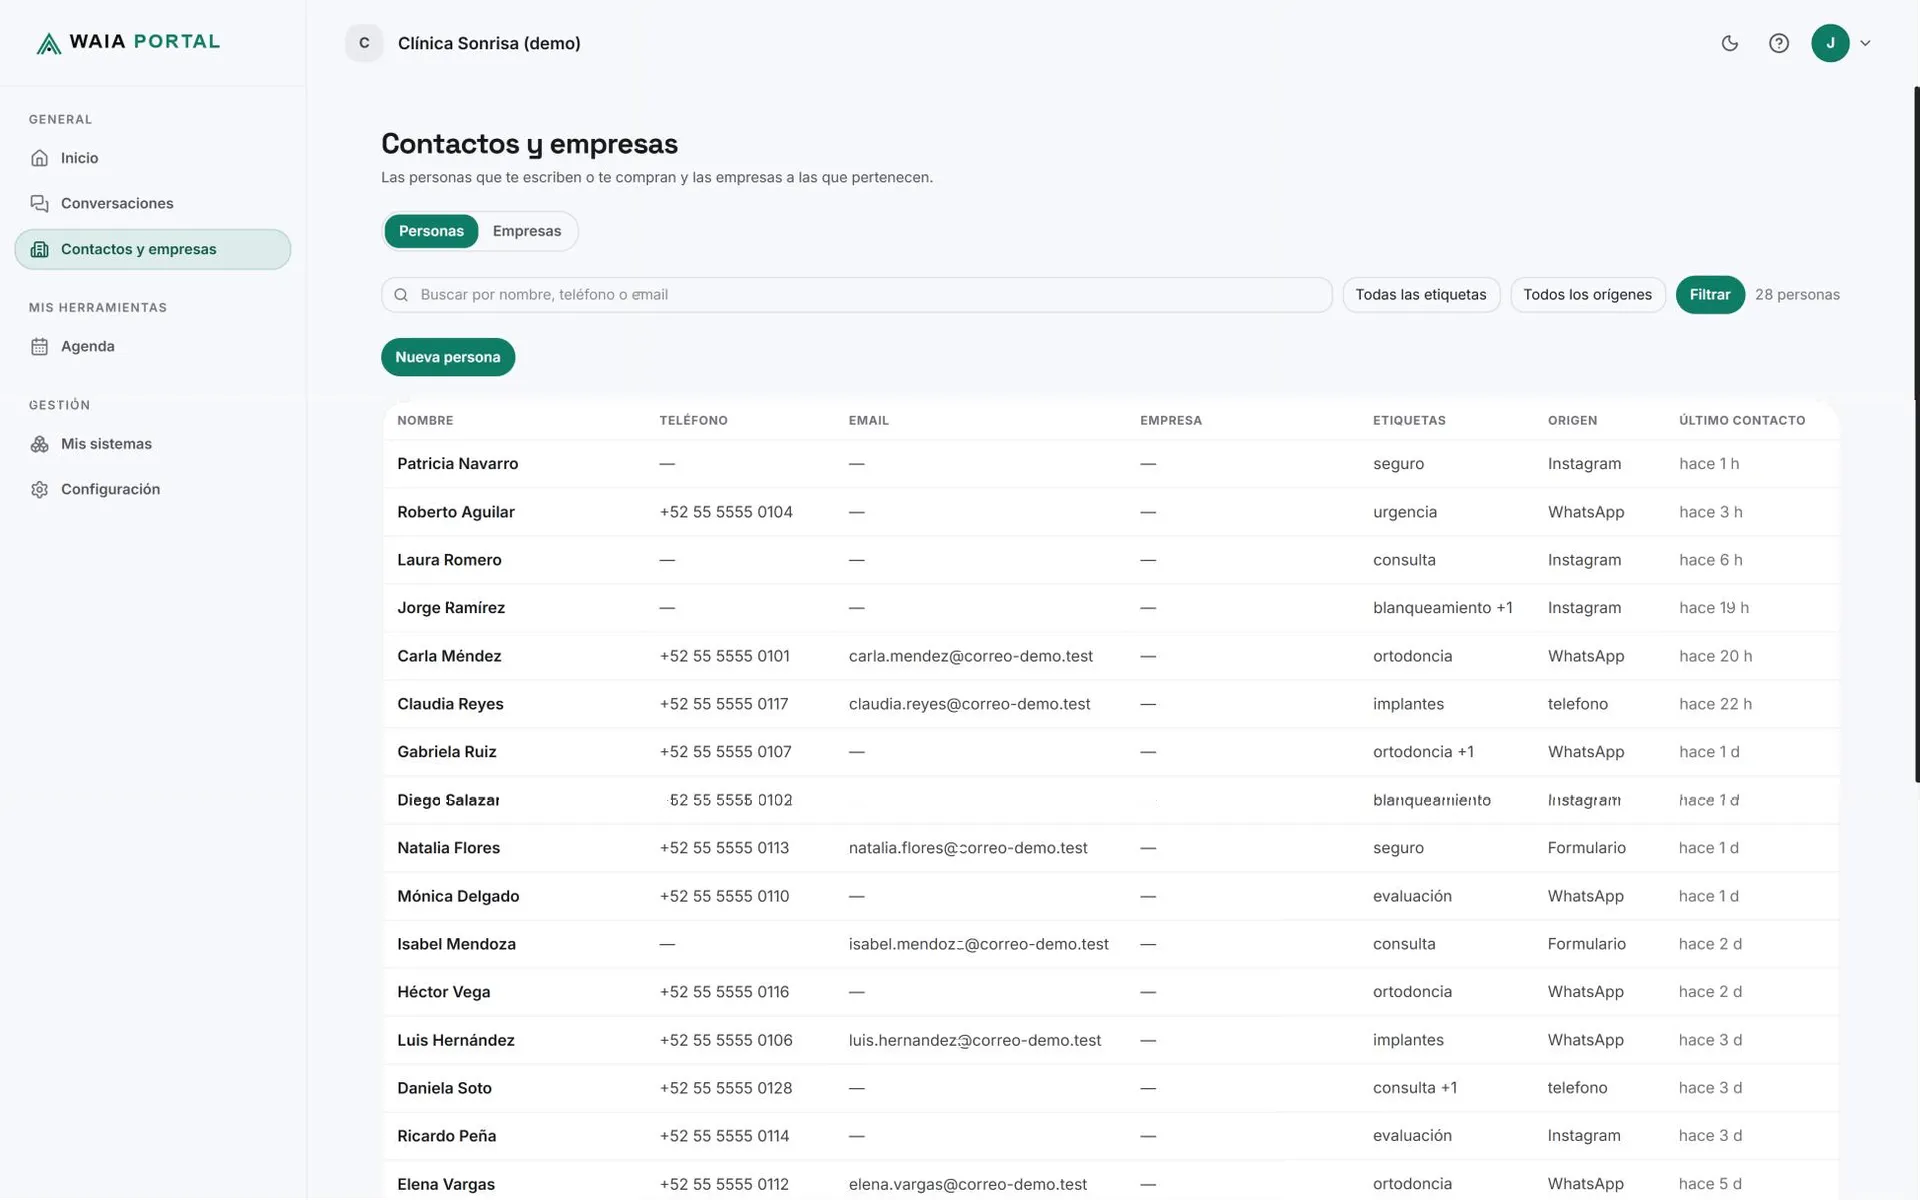The image size is (1920, 1200).
Task: Click Clínica Sonrisa (demo) title
Action: 489,43
